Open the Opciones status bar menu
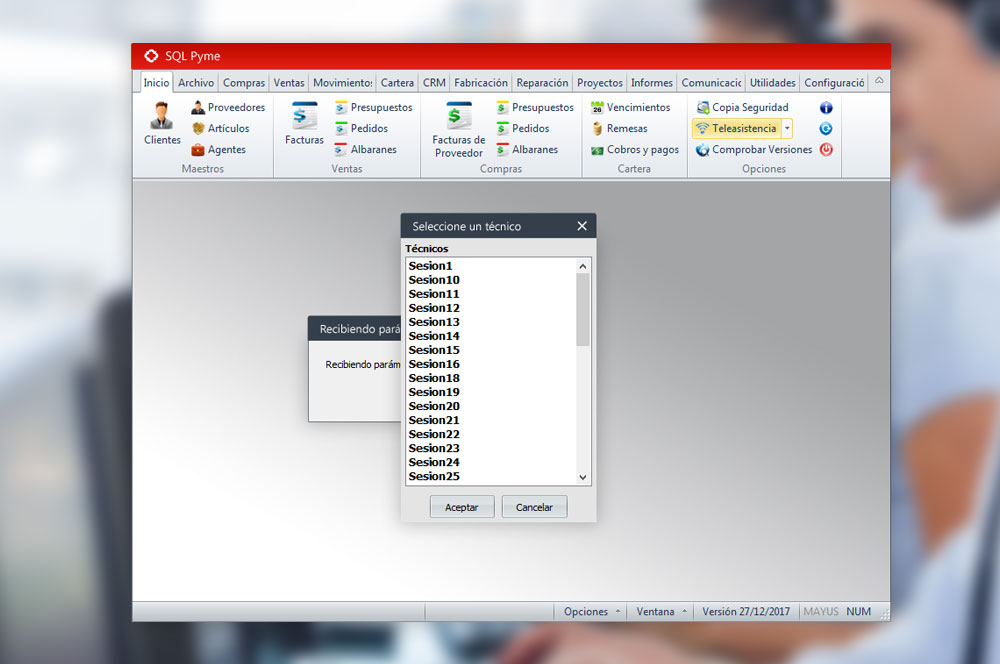1000x664 pixels. pyautogui.click(x=592, y=611)
